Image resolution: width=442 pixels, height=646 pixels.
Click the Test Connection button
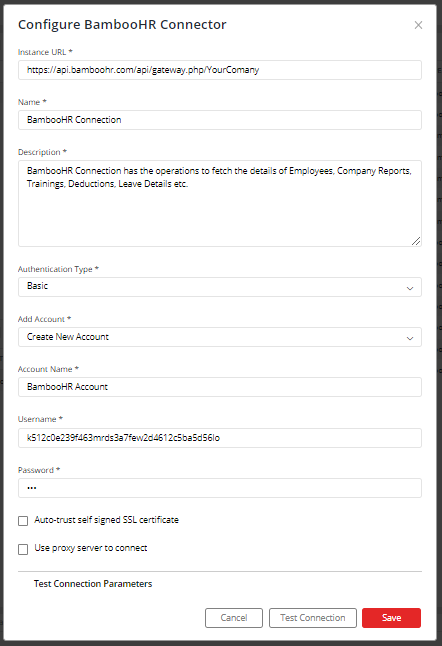click(x=313, y=618)
